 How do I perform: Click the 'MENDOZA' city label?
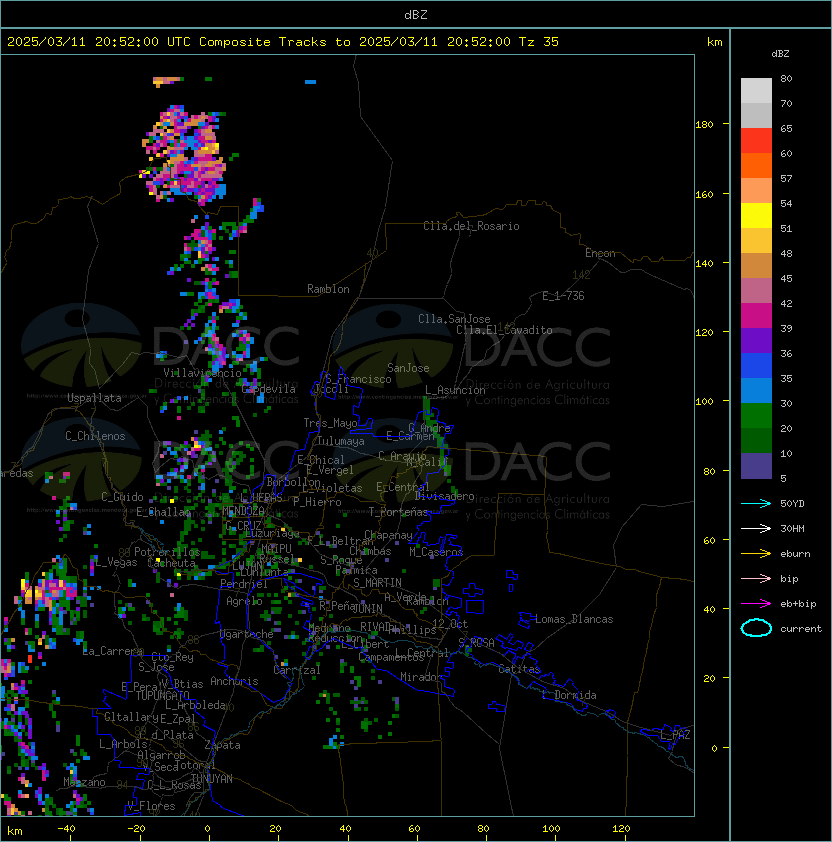[243, 511]
